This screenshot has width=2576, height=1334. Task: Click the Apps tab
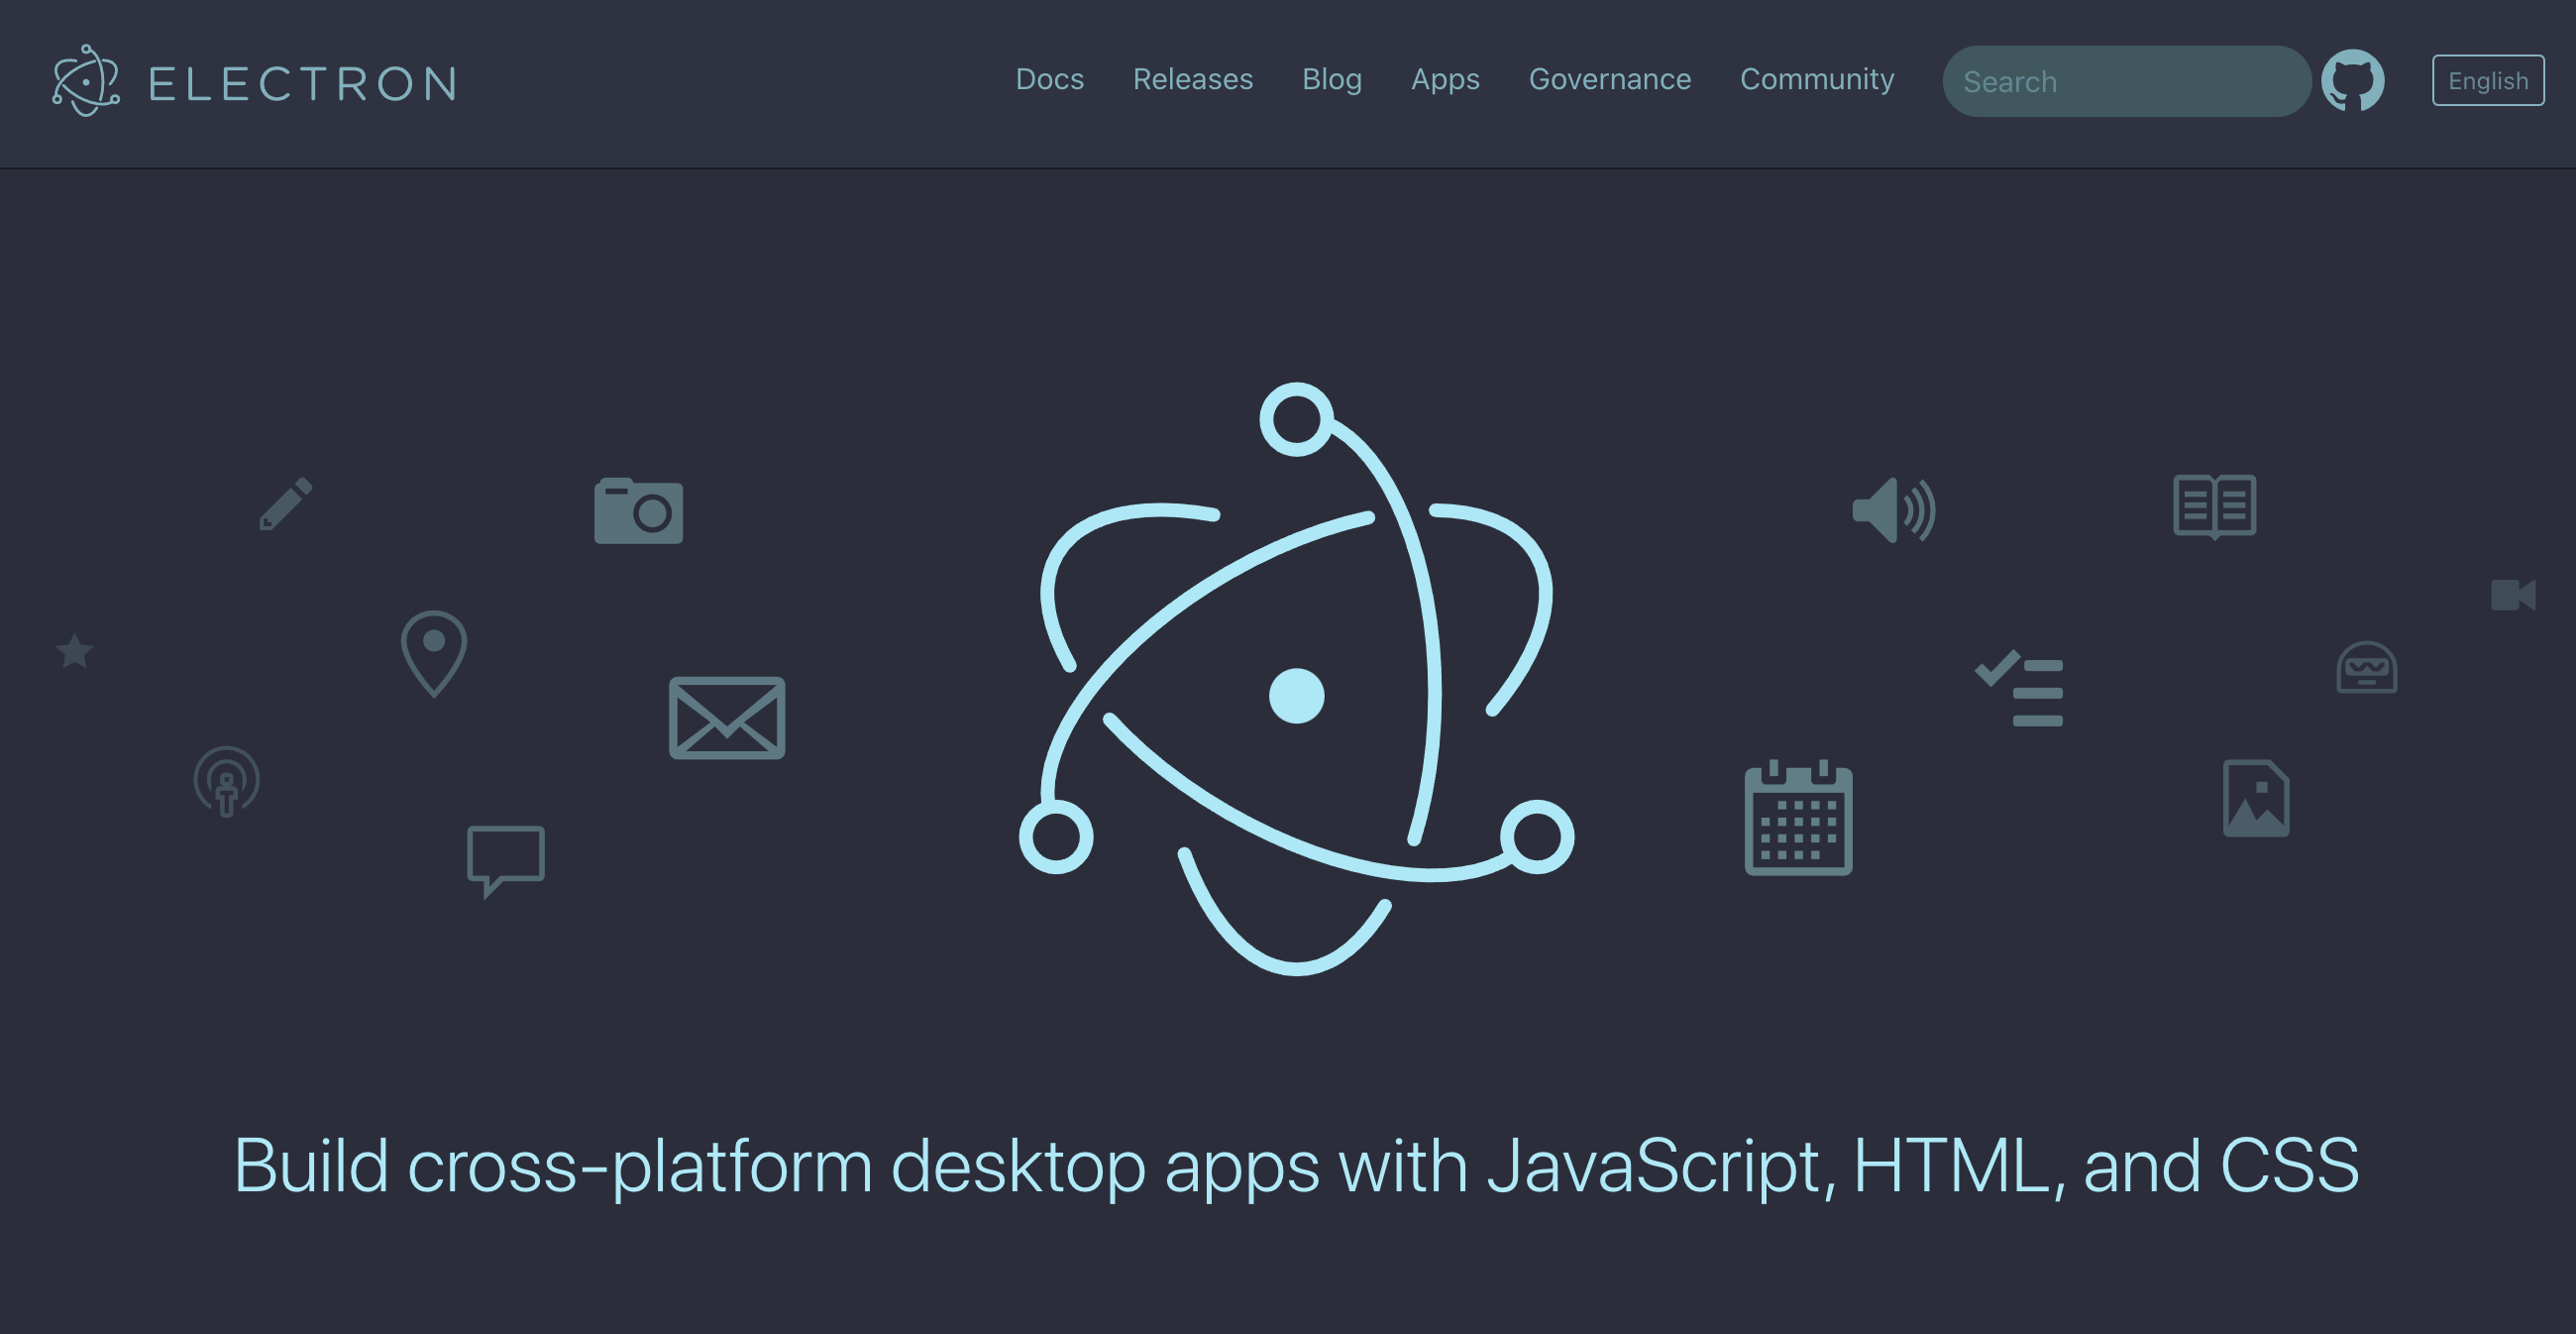pyautogui.click(x=1446, y=80)
